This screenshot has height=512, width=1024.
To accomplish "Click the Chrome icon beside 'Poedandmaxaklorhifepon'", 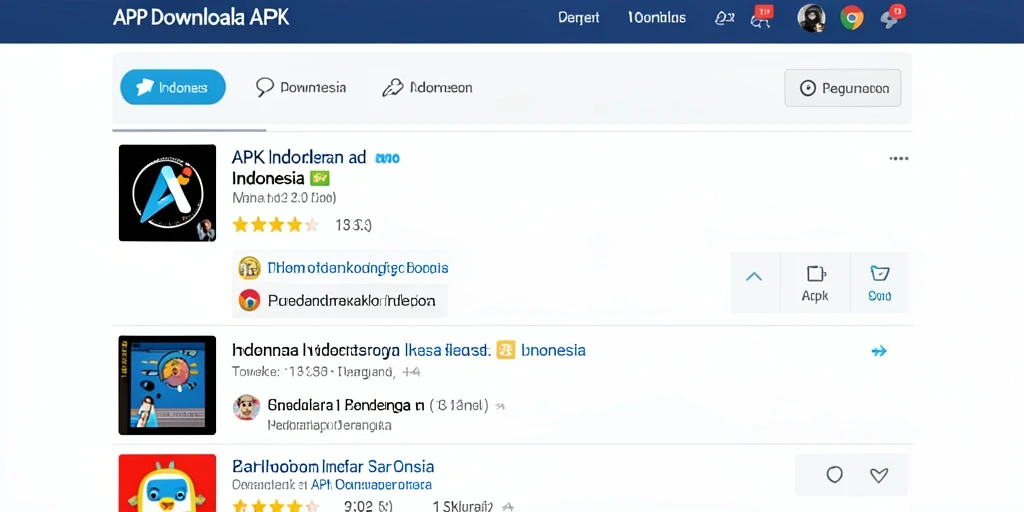I will [x=249, y=300].
